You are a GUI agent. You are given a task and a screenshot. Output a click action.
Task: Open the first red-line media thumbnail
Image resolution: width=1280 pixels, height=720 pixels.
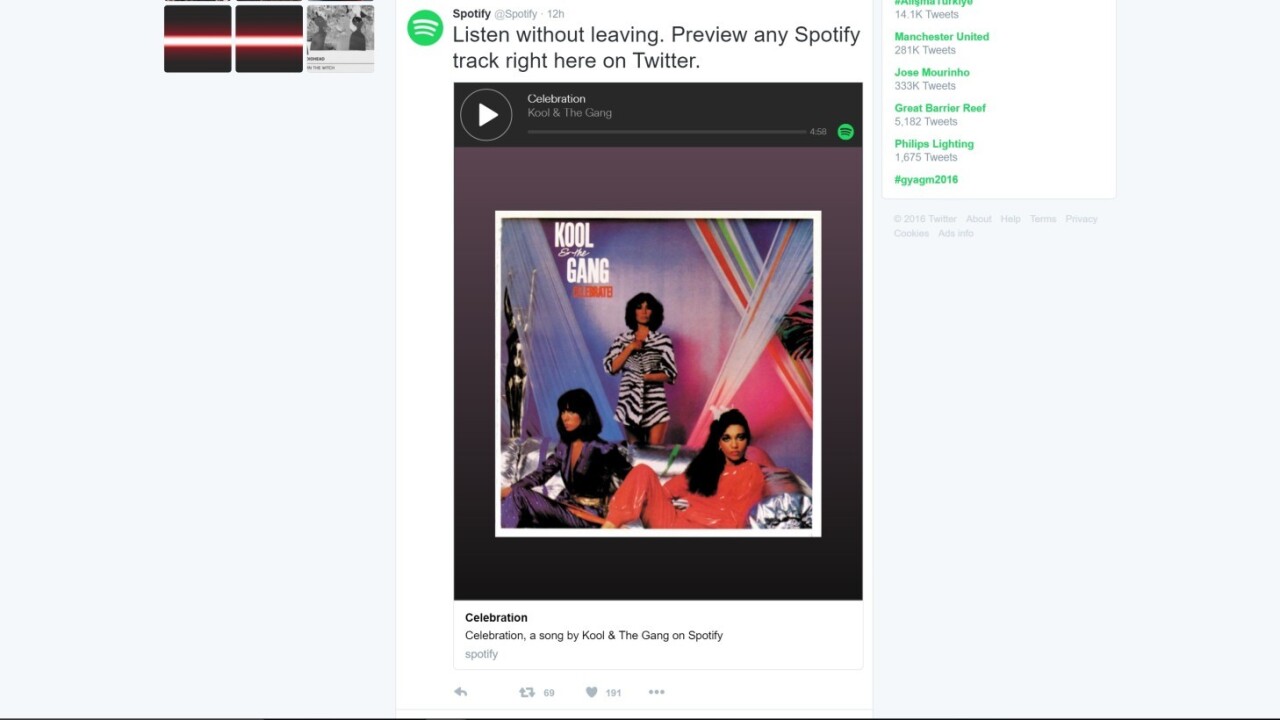tap(198, 39)
